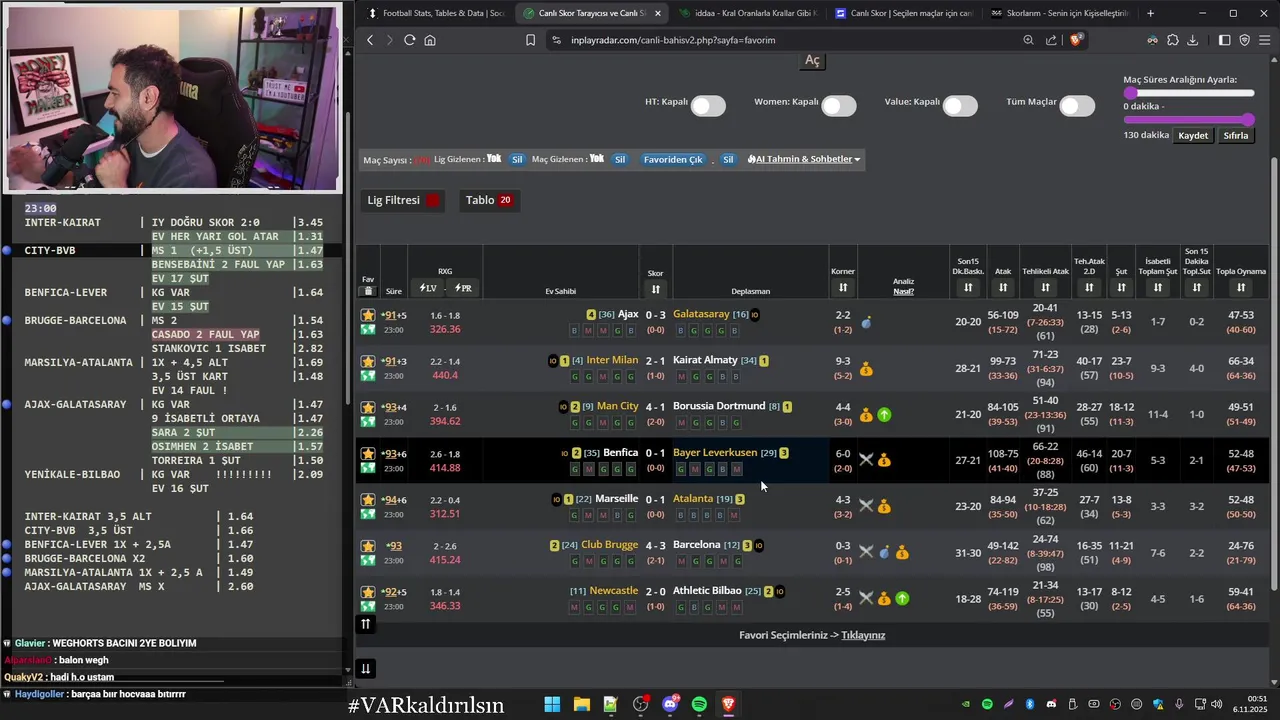Image resolution: width=1280 pixels, height=720 pixels.
Task: Follow the Tıklayınız link
Action: point(863,635)
